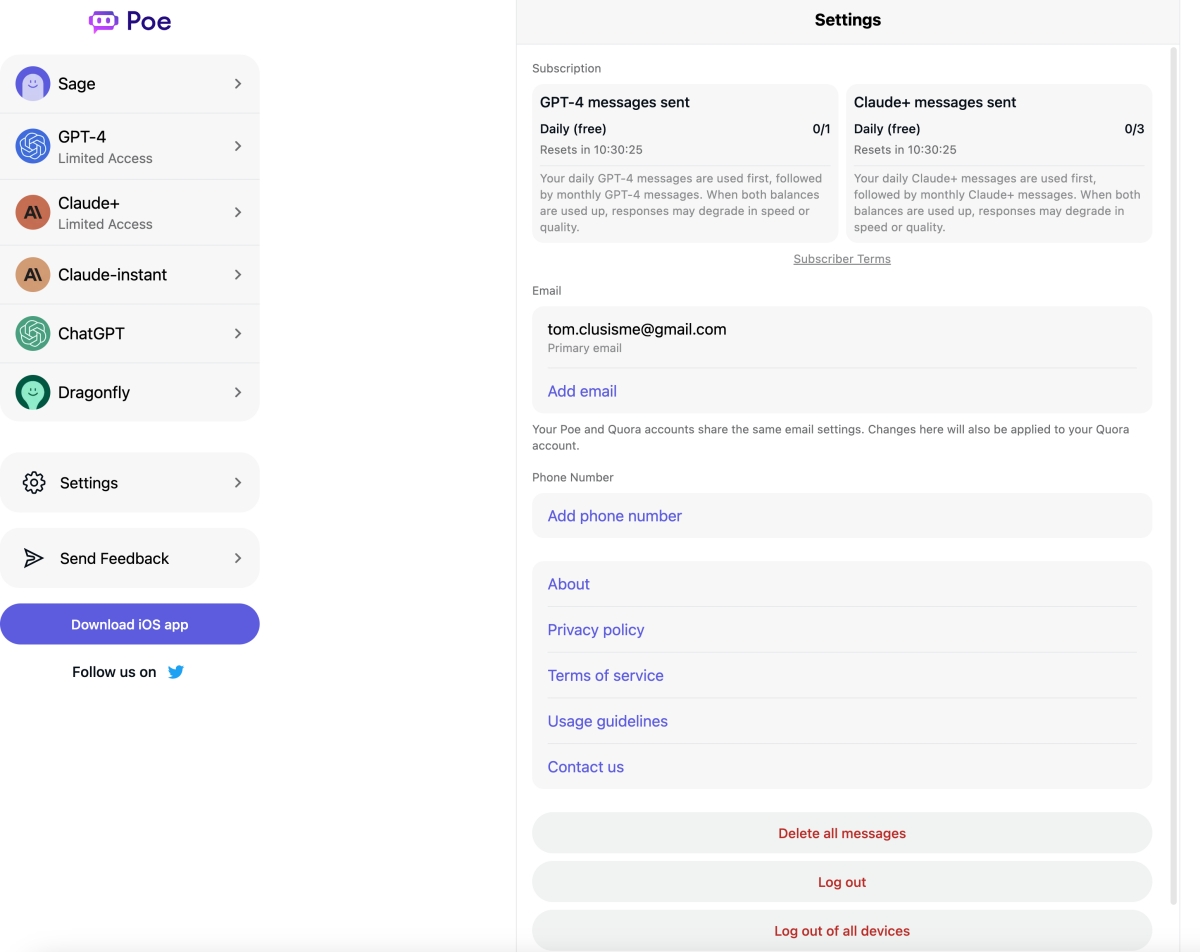The width and height of the screenshot is (1200, 952).
Task: Open the Subscriber Terms link
Action: tap(842, 259)
